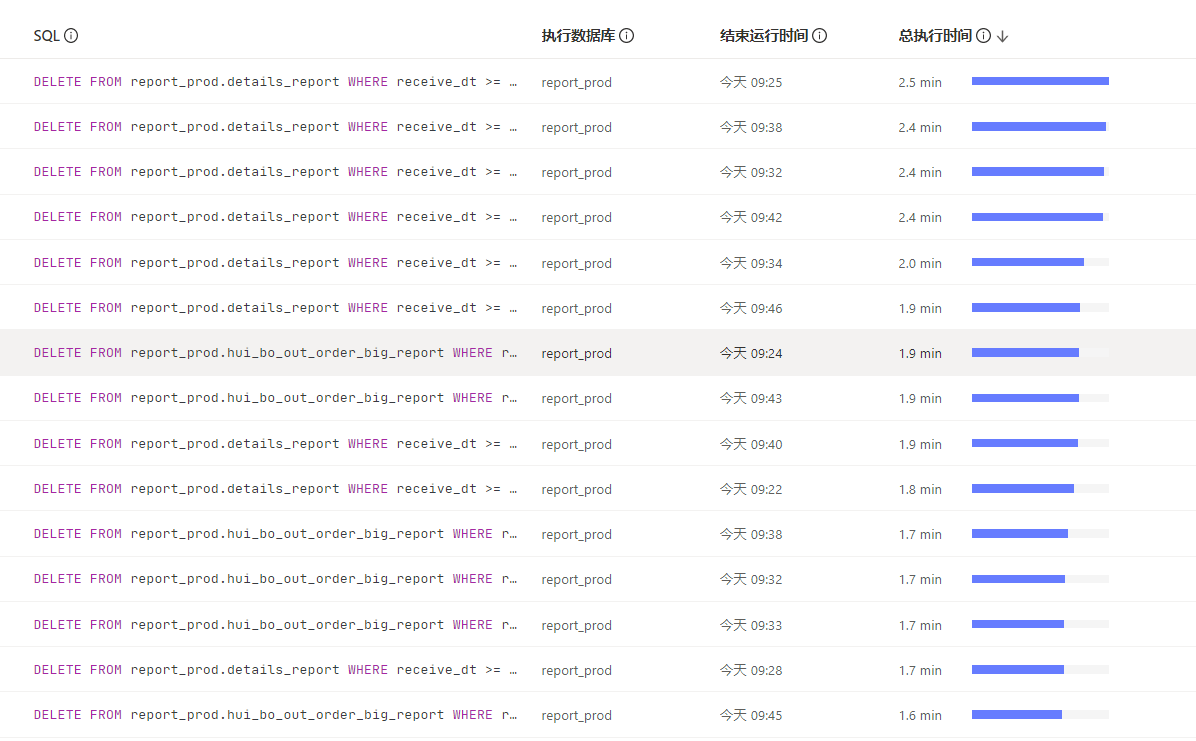Image resolution: width=1196 pixels, height=741 pixels.
Task: Click the '2.0 min' total execution time value
Action: (920, 263)
